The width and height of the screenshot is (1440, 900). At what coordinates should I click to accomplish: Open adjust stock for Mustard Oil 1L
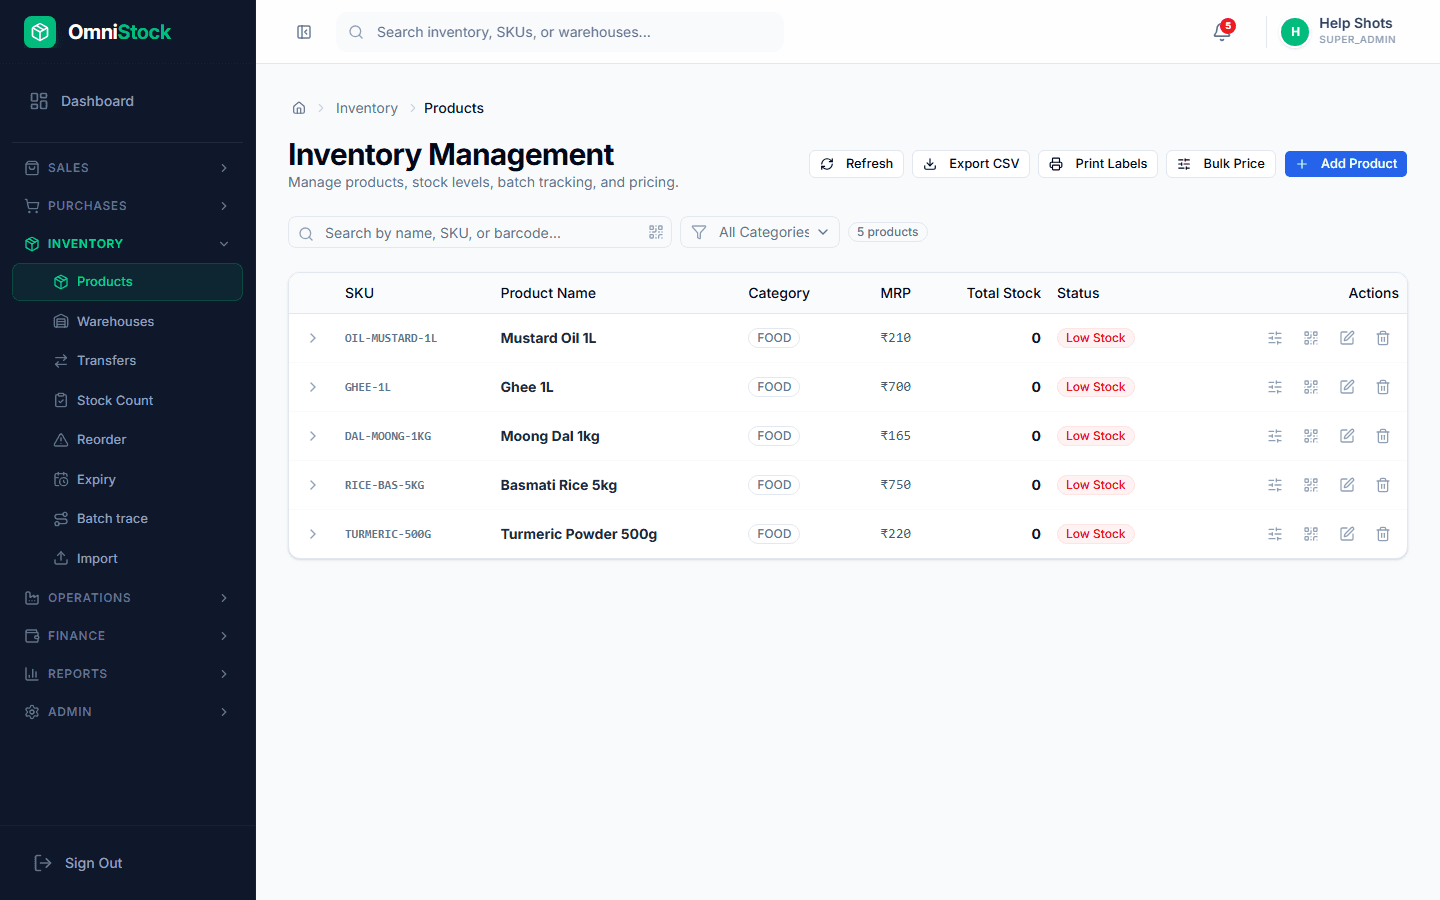1275,338
